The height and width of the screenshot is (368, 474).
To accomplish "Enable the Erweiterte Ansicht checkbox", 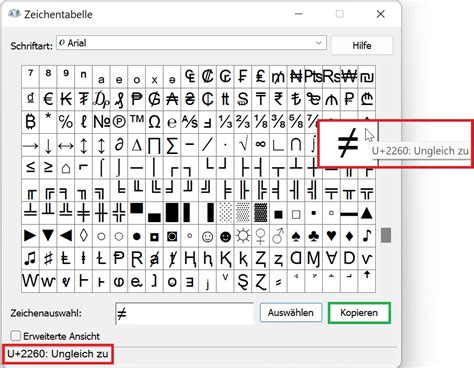I will [x=15, y=336].
